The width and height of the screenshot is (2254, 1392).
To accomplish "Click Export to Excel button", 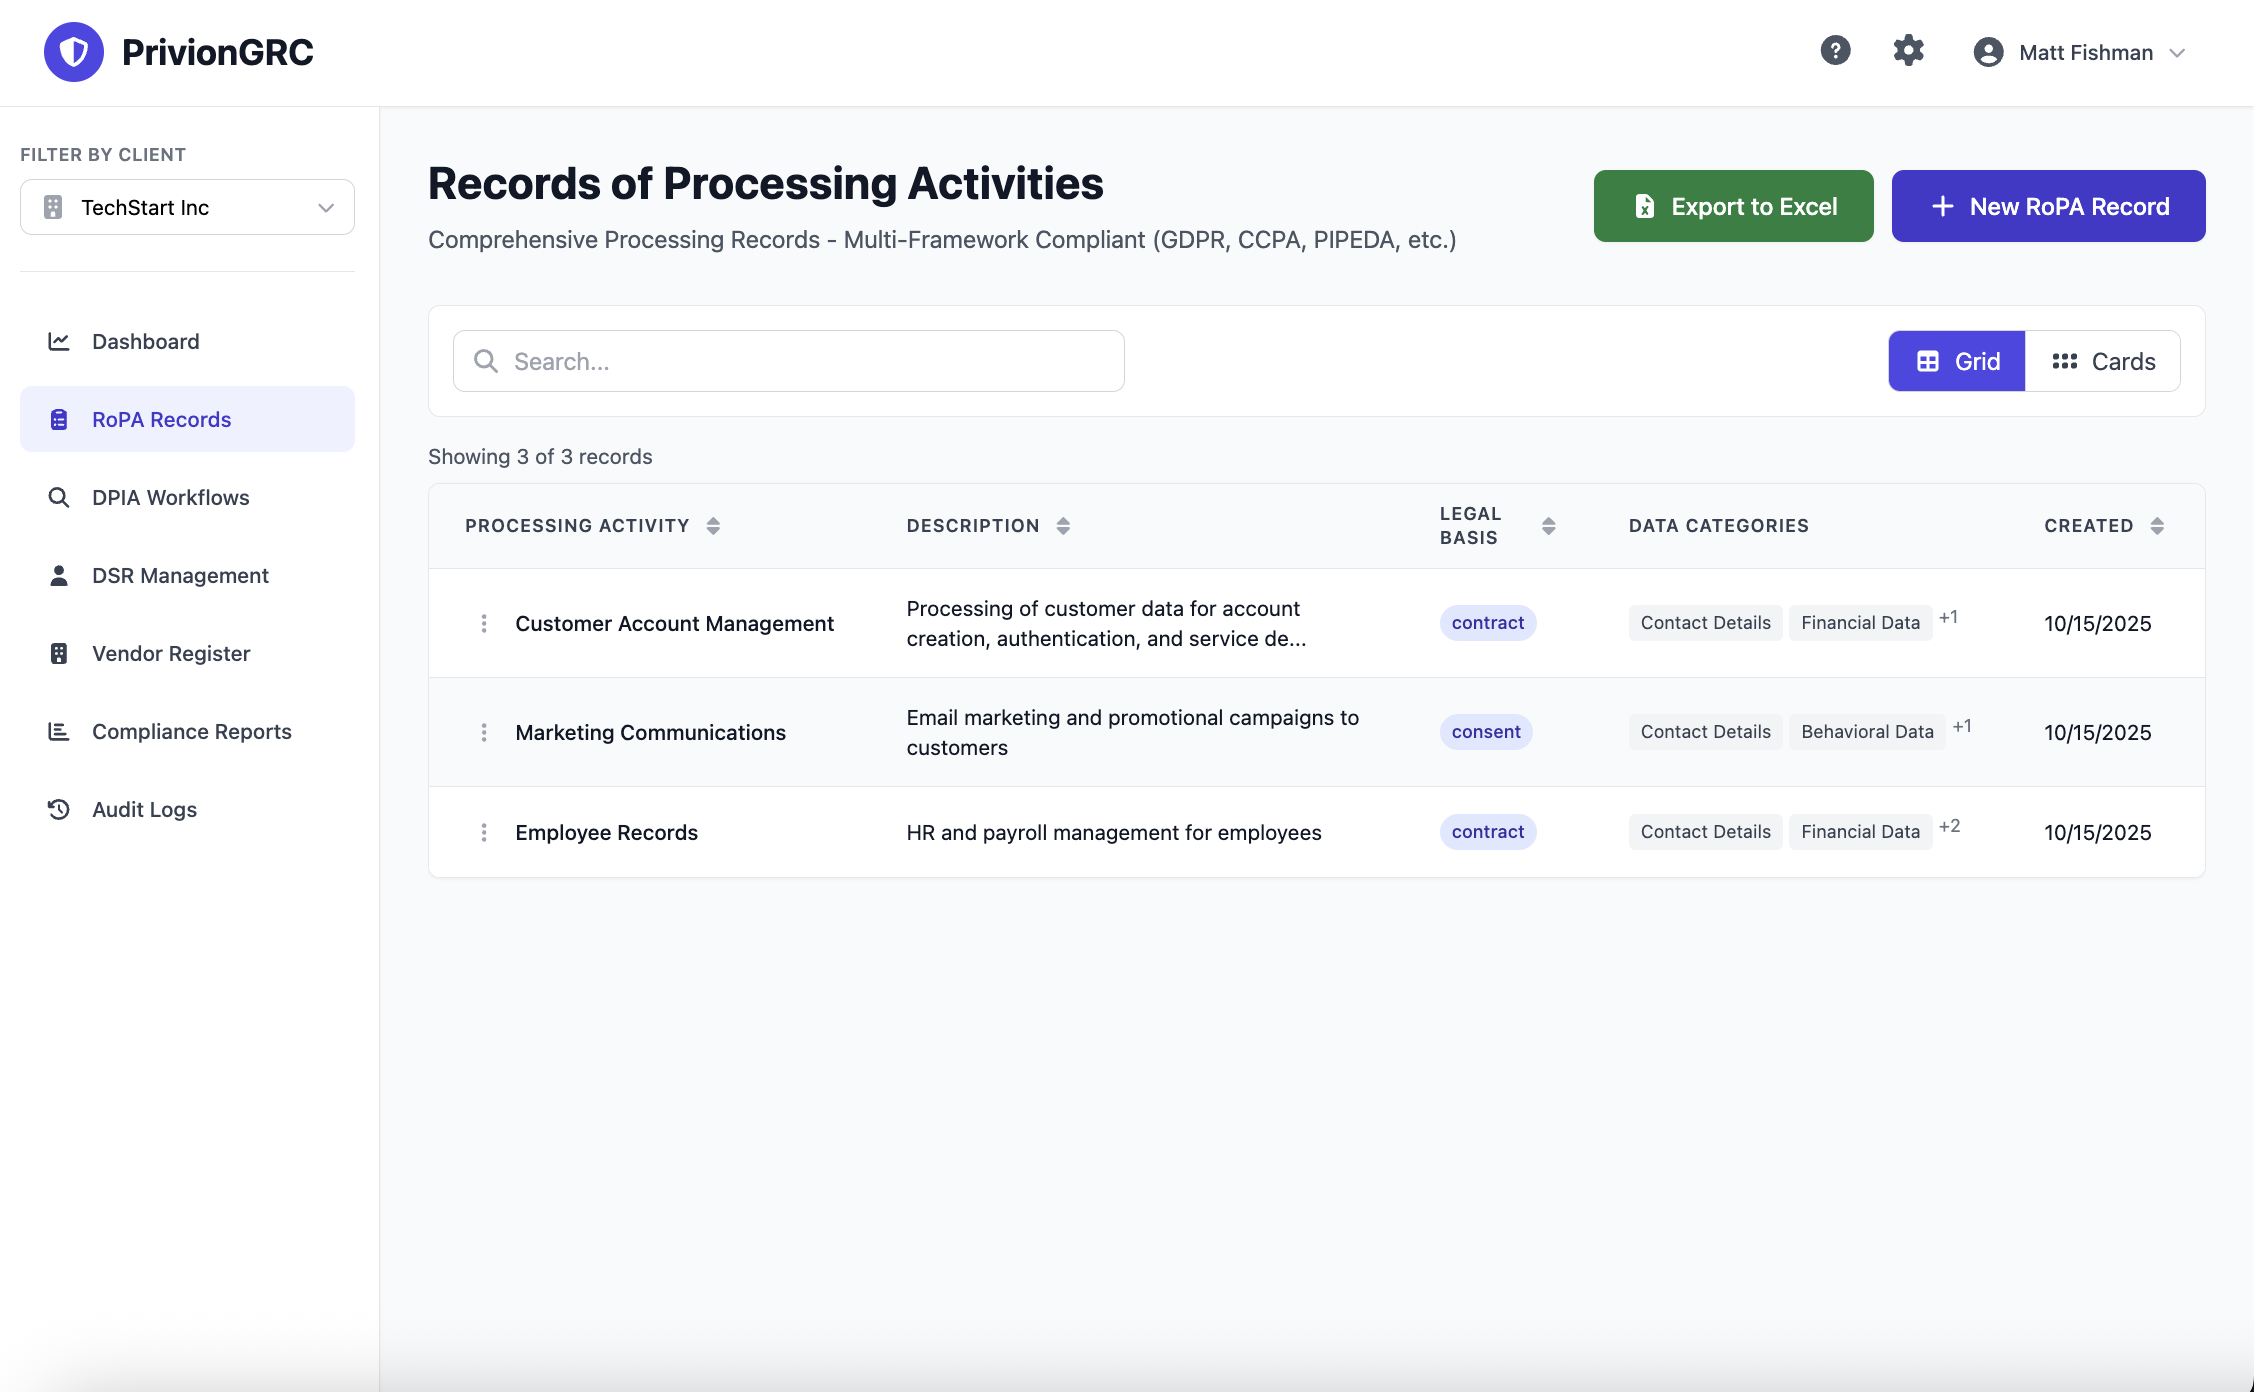I will (1733, 206).
